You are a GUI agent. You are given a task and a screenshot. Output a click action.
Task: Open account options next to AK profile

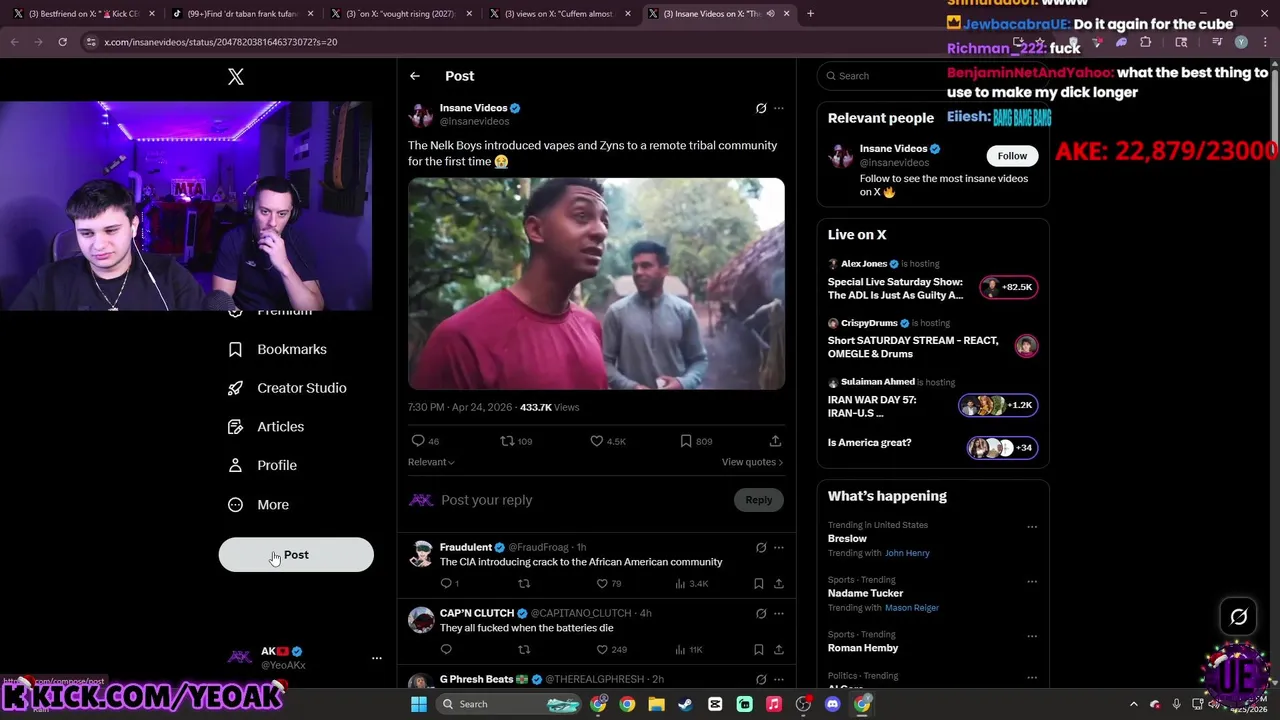click(377, 658)
